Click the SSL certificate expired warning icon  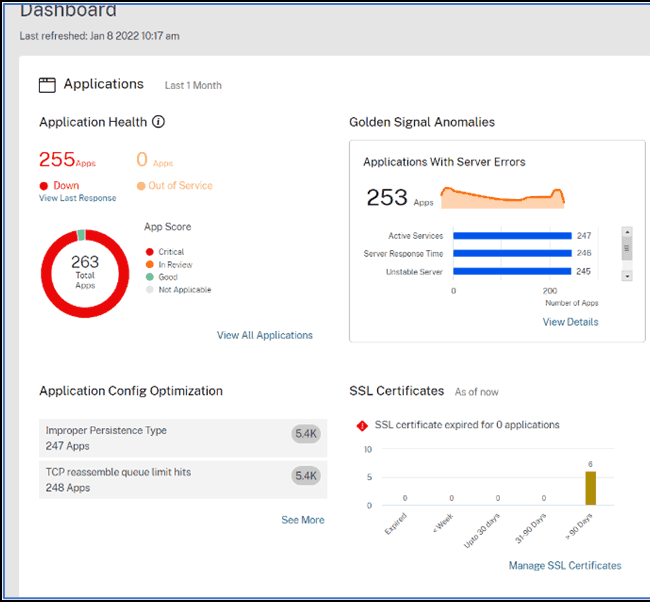362,425
